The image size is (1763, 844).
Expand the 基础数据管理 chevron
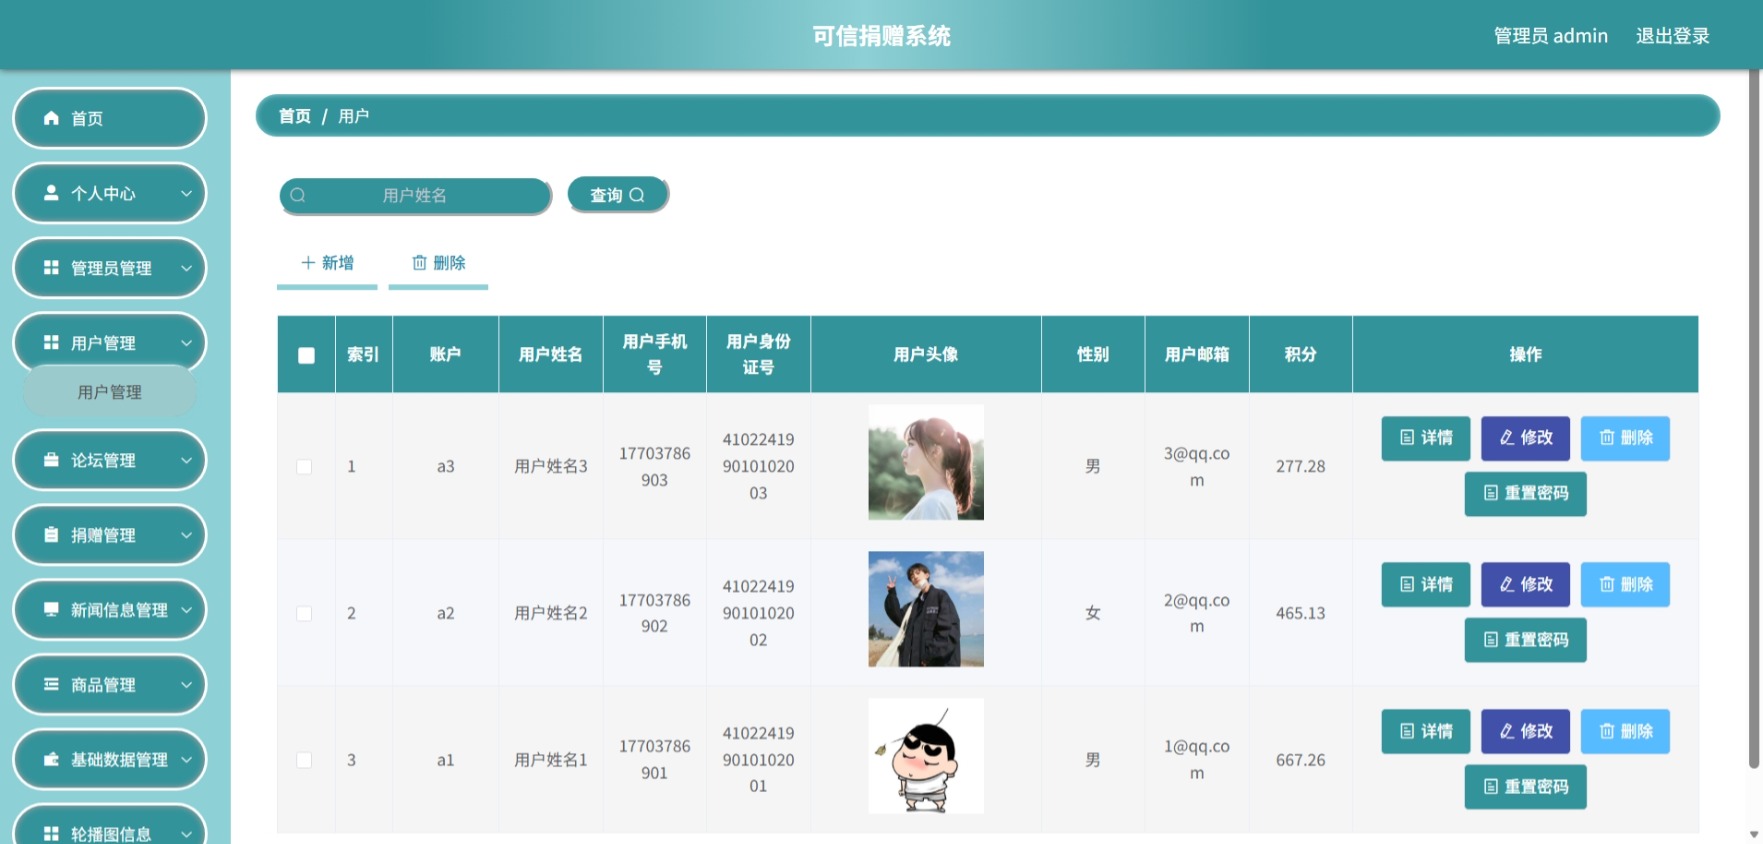(186, 760)
